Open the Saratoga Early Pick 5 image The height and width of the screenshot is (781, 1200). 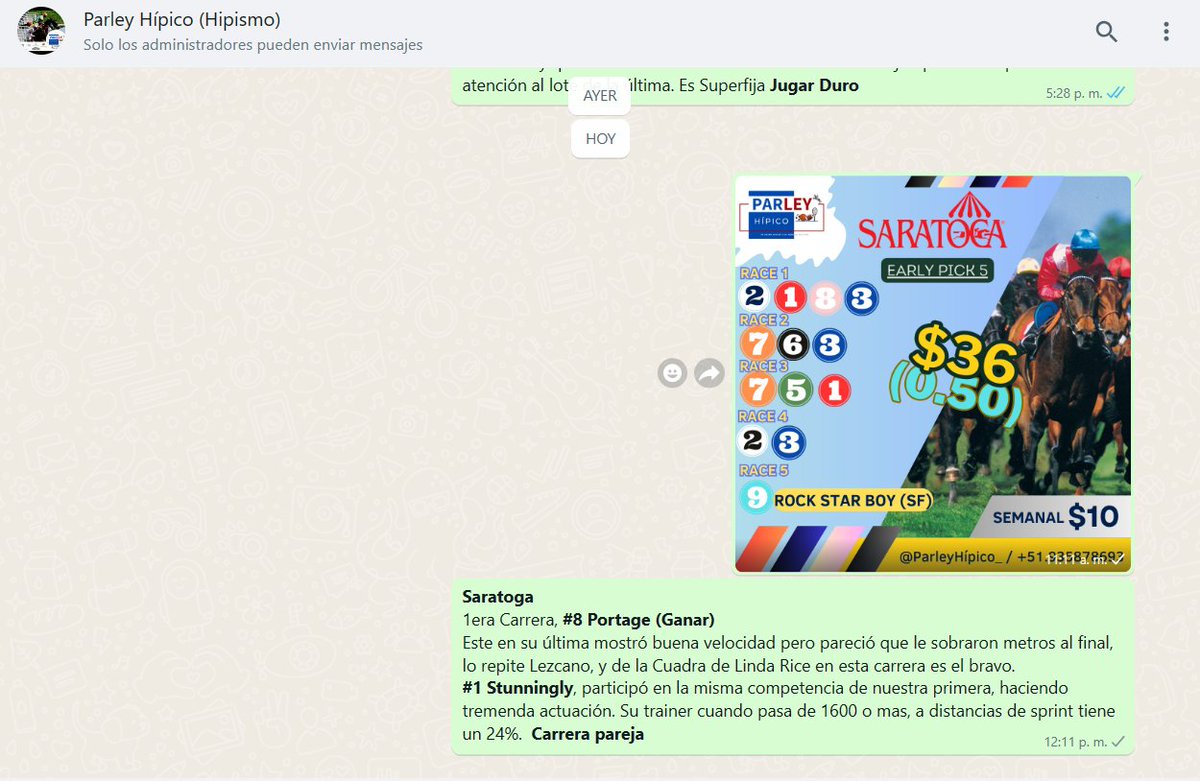click(933, 374)
